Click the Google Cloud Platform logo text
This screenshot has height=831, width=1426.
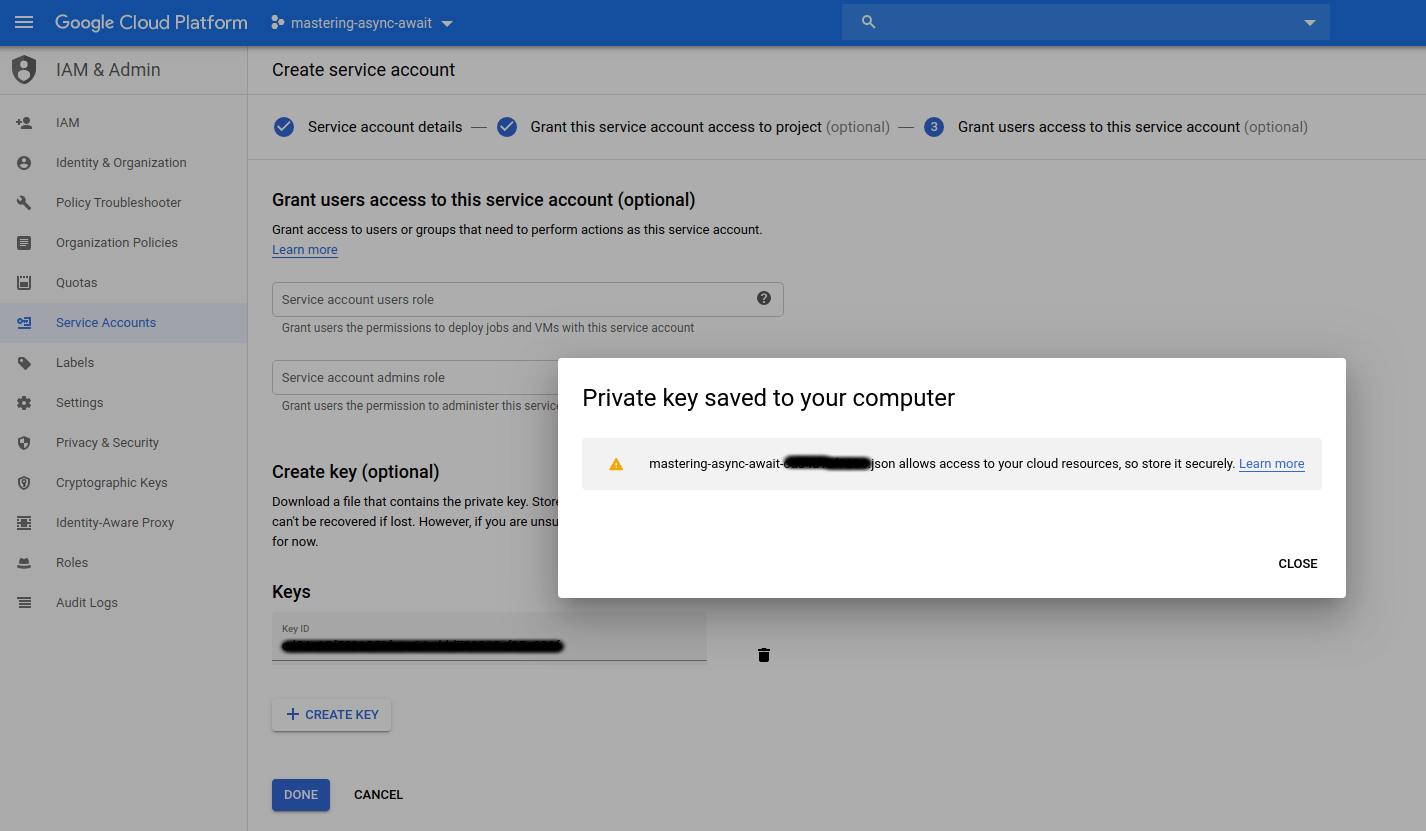tap(151, 22)
